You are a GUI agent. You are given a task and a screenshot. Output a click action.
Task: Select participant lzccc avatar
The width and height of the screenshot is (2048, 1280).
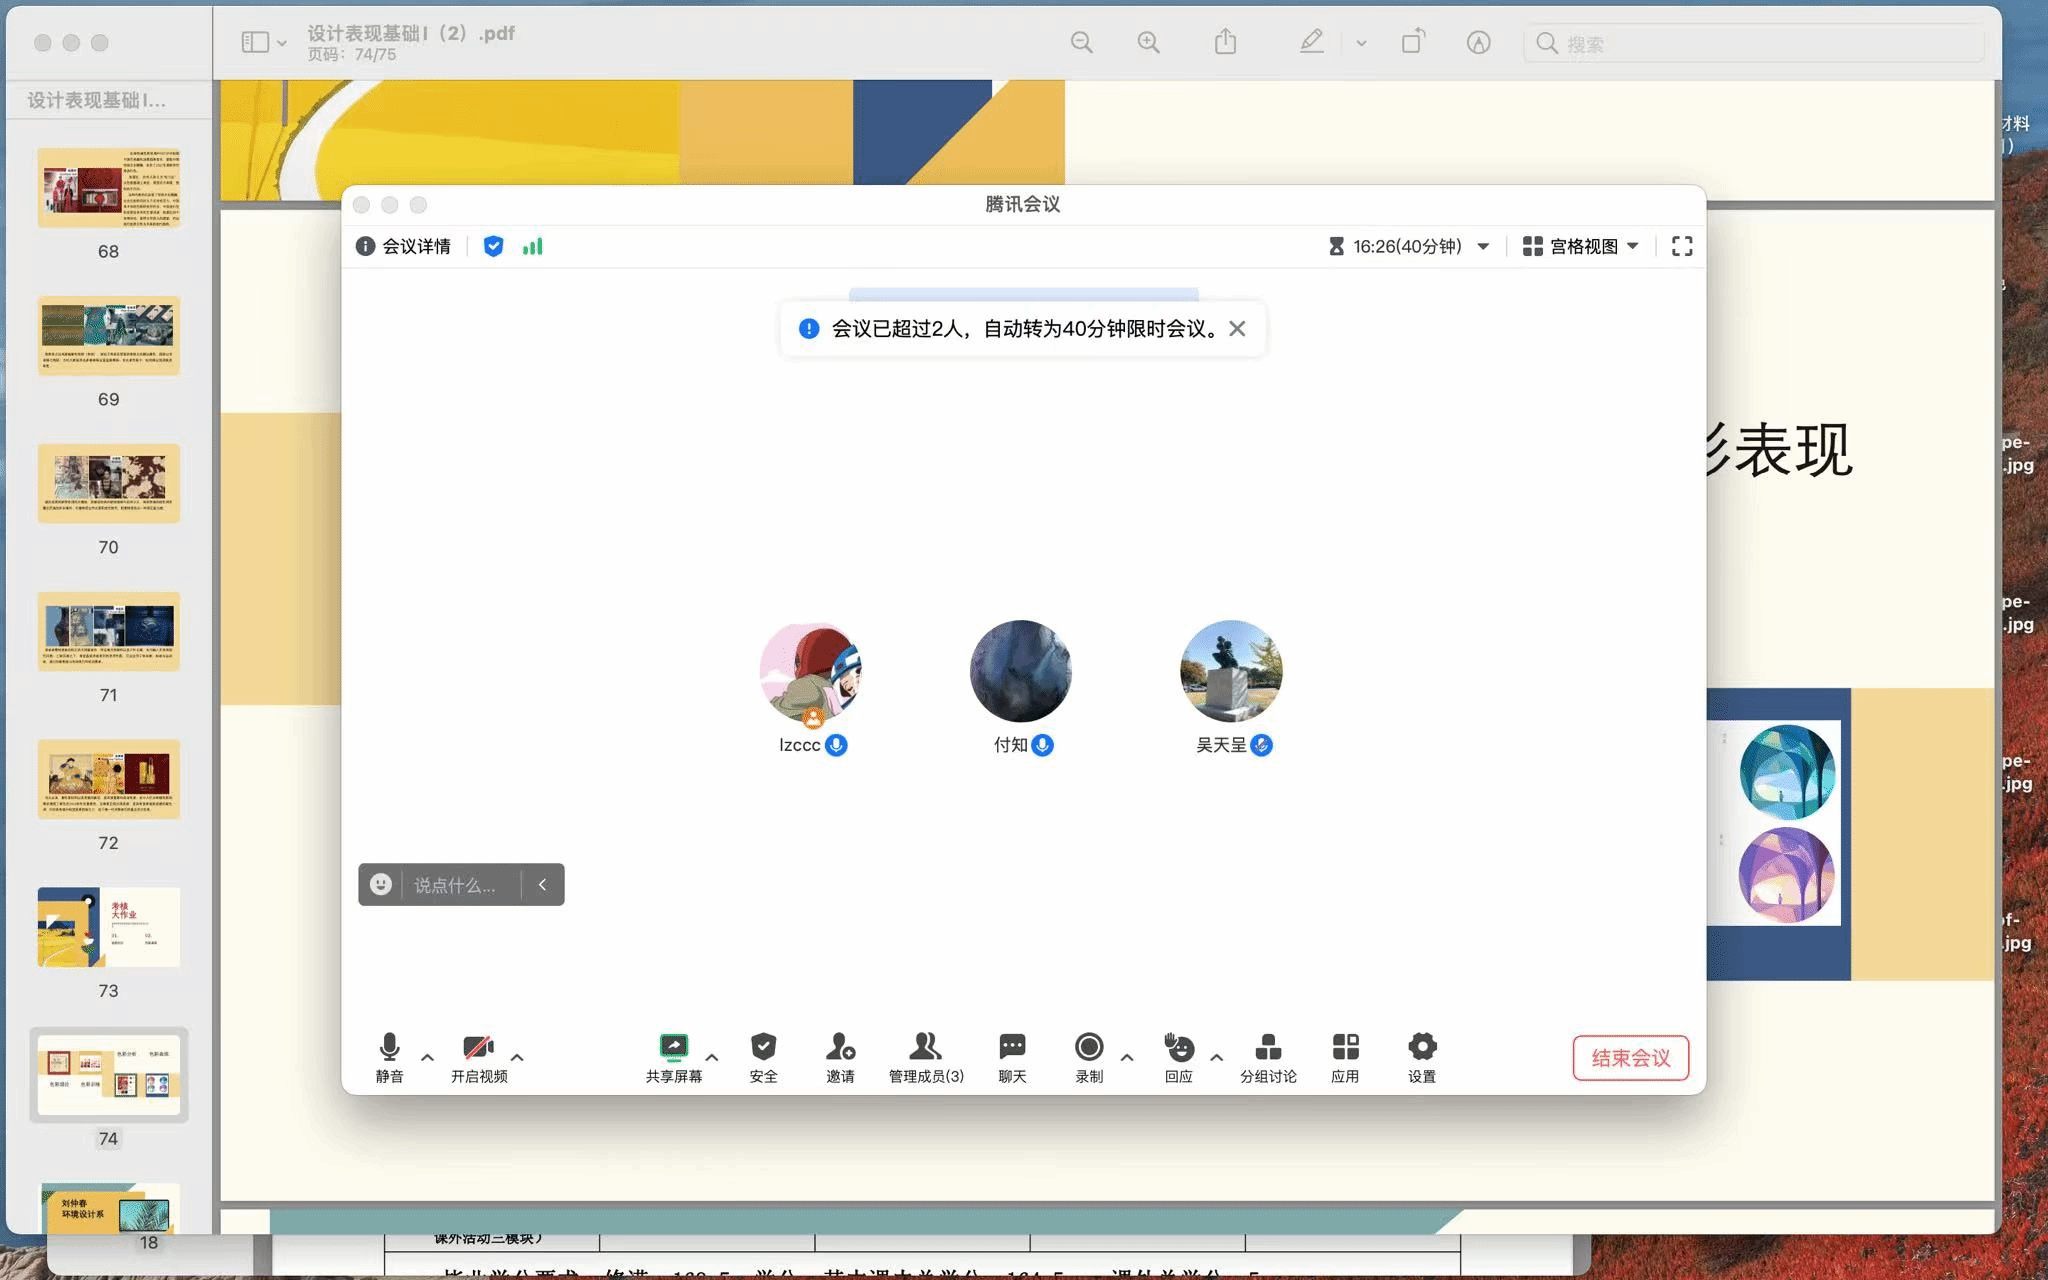pos(811,671)
